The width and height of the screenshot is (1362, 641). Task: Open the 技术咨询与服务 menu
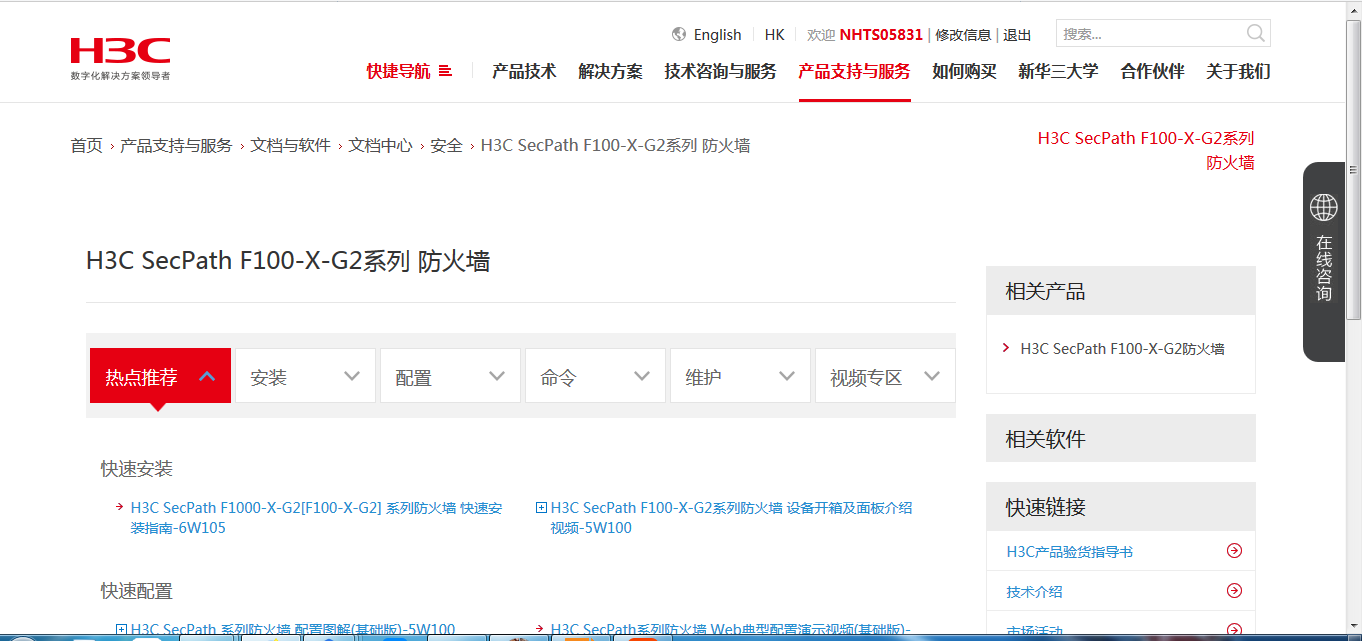(720, 71)
